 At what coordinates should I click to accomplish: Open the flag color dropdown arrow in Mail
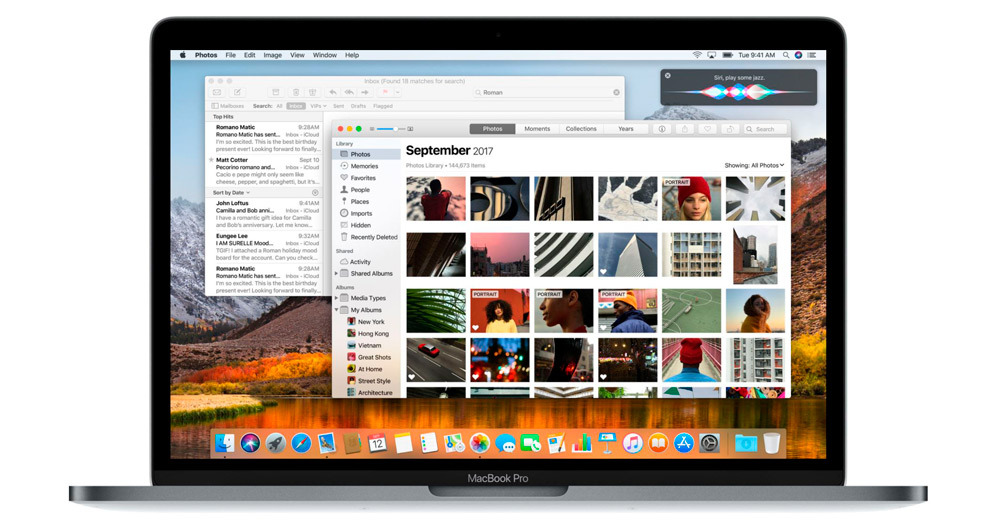pyautogui.click(x=397, y=92)
